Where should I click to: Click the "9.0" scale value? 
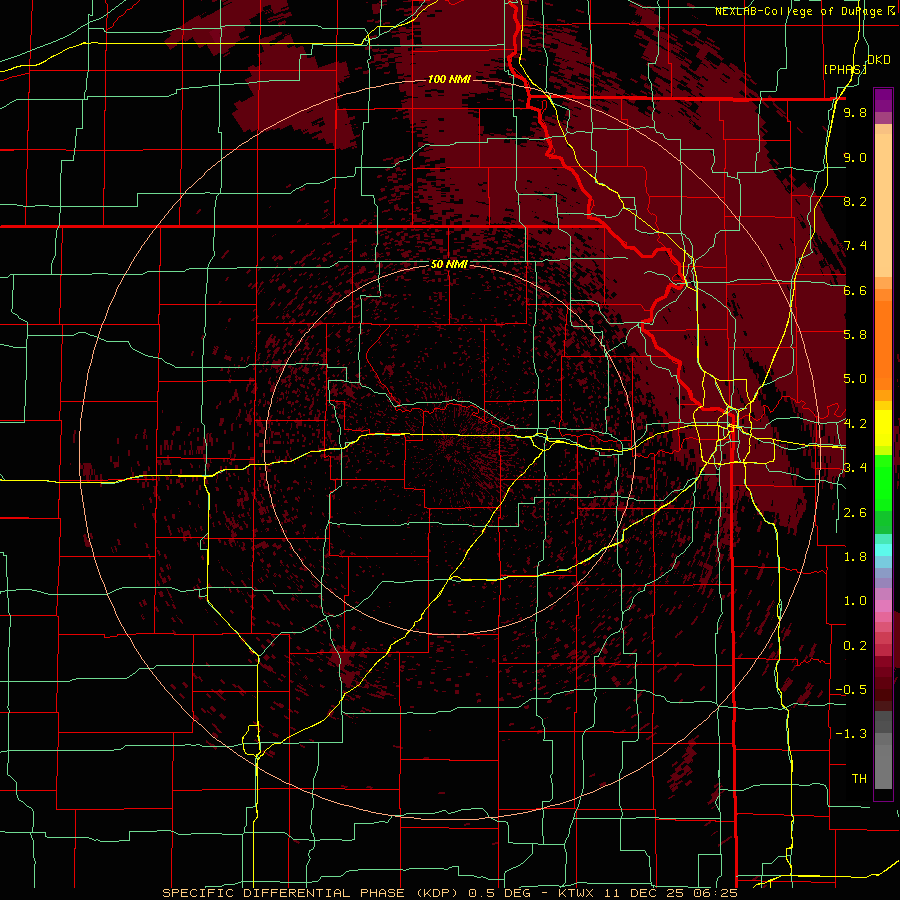click(x=855, y=157)
